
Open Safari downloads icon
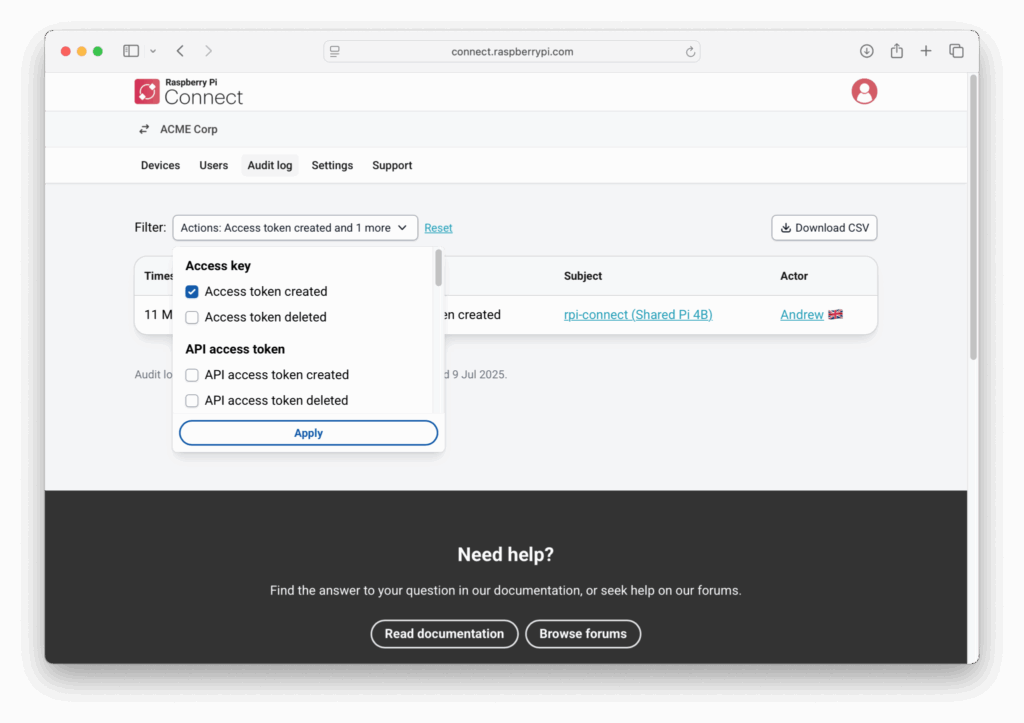(x=867, y=51)
